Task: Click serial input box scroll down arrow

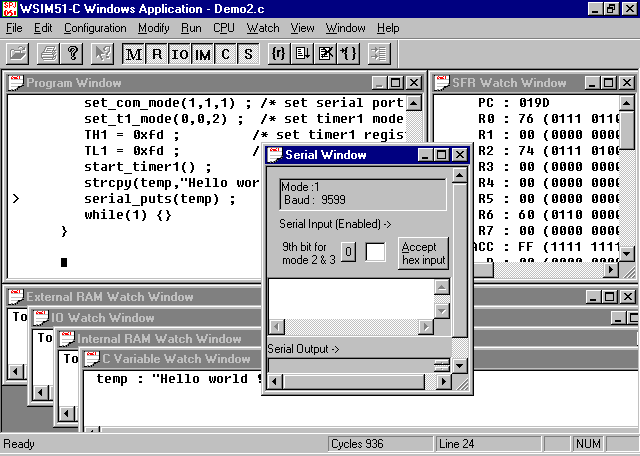Action: click(442, 311)
